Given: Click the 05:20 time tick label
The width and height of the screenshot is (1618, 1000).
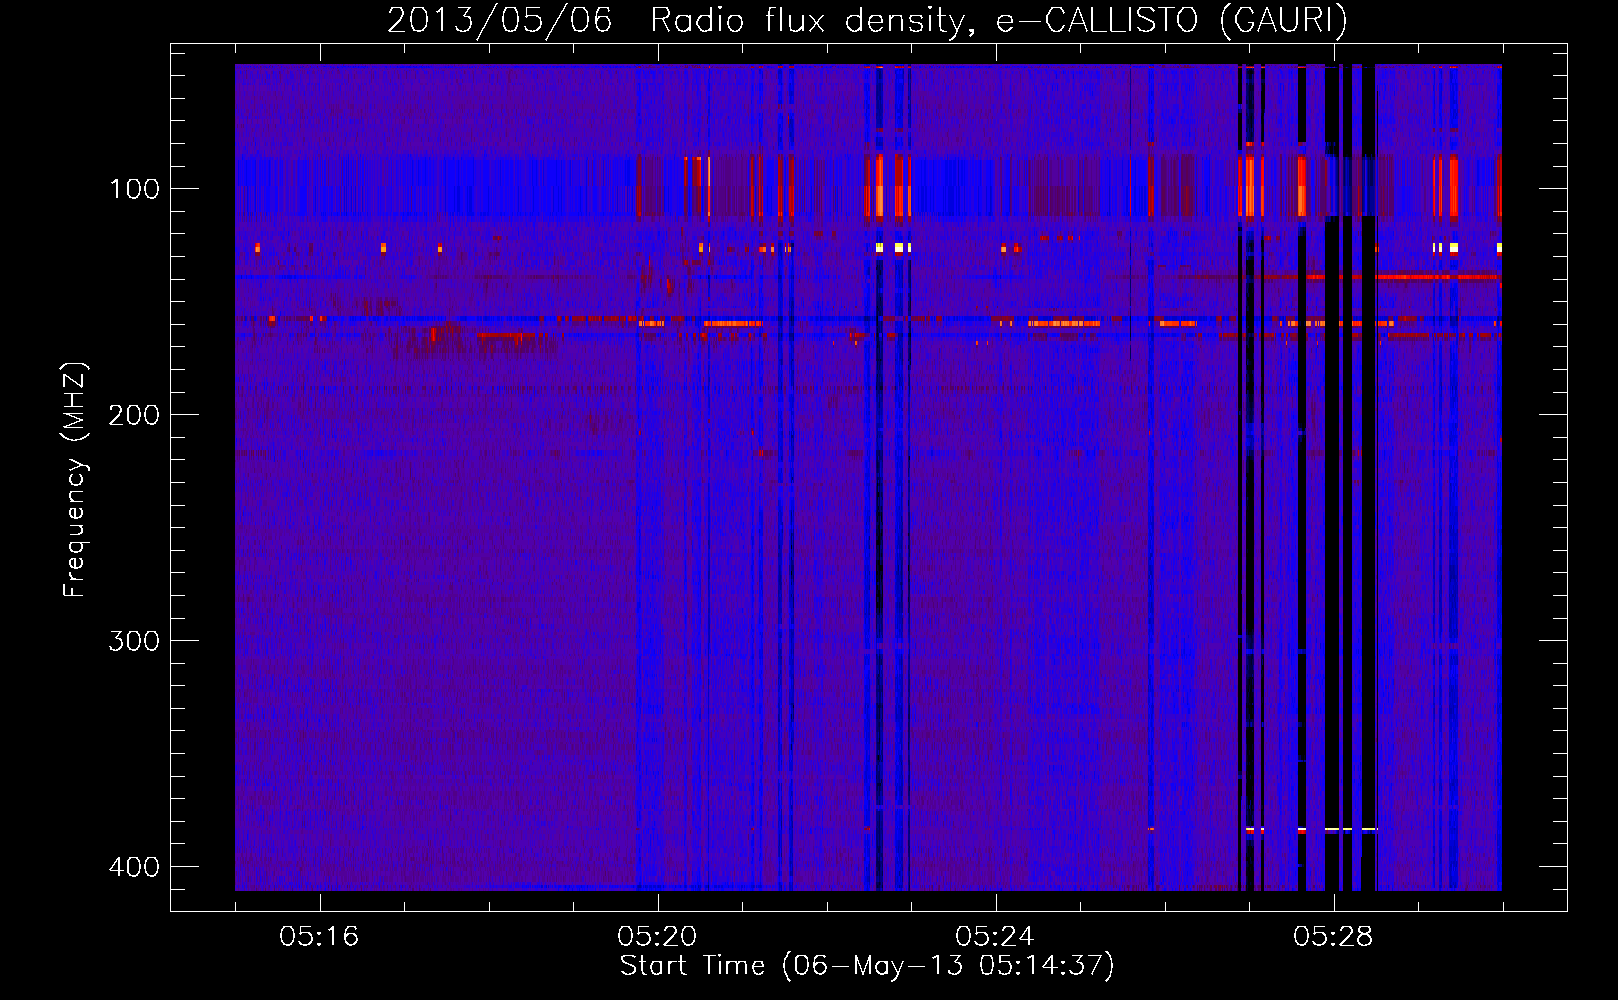Looking at the screenshot, I should pyautogui.click(x=657, y=937).
